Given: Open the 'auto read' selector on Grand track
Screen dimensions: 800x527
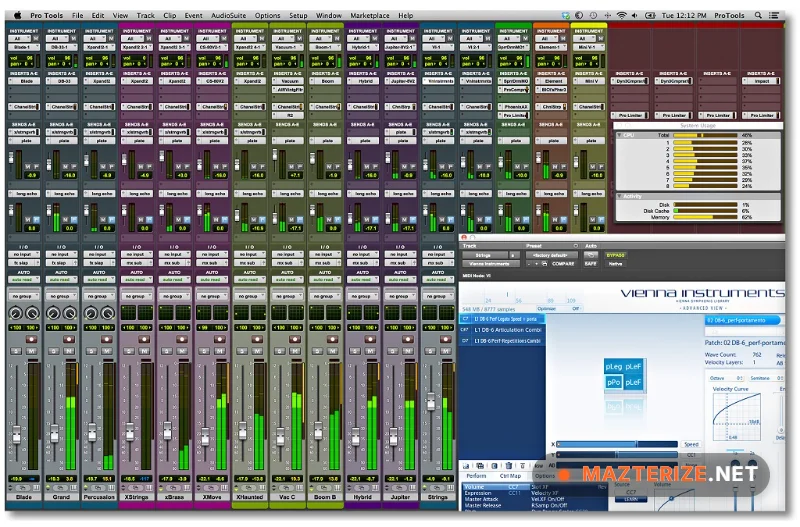Looking at the screenshot, I should click(x=61, y=280).
